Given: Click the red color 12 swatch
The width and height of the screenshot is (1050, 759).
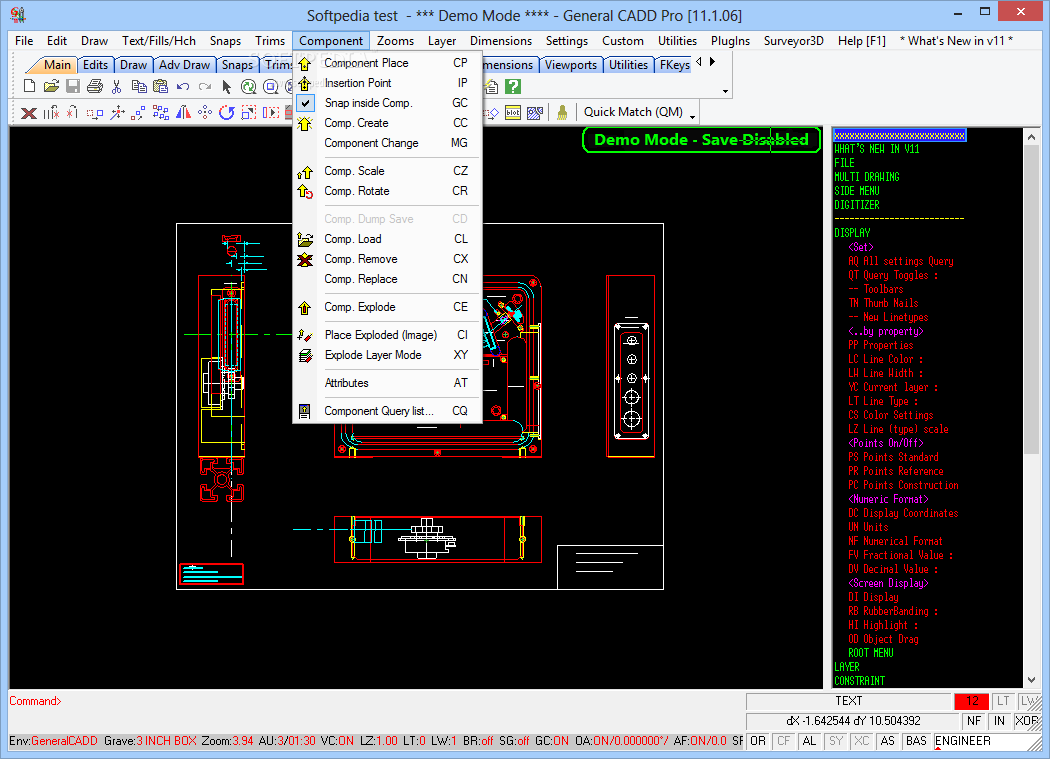Looking at the screenshot, I should coord(972,701).
